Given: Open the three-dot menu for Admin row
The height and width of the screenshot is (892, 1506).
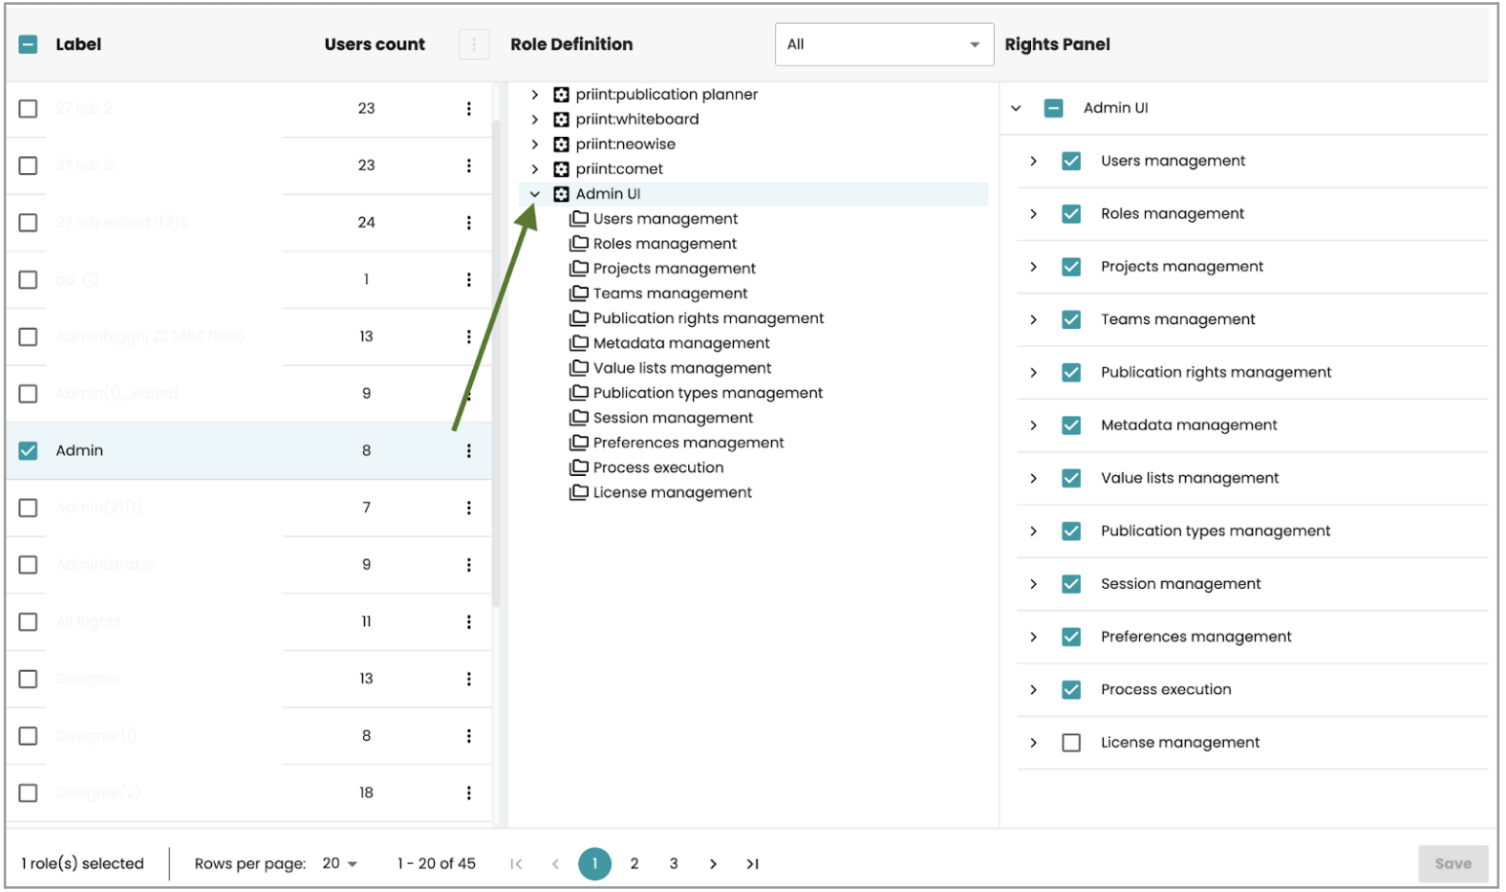Looking at the screenshot, I should (468, 451).
